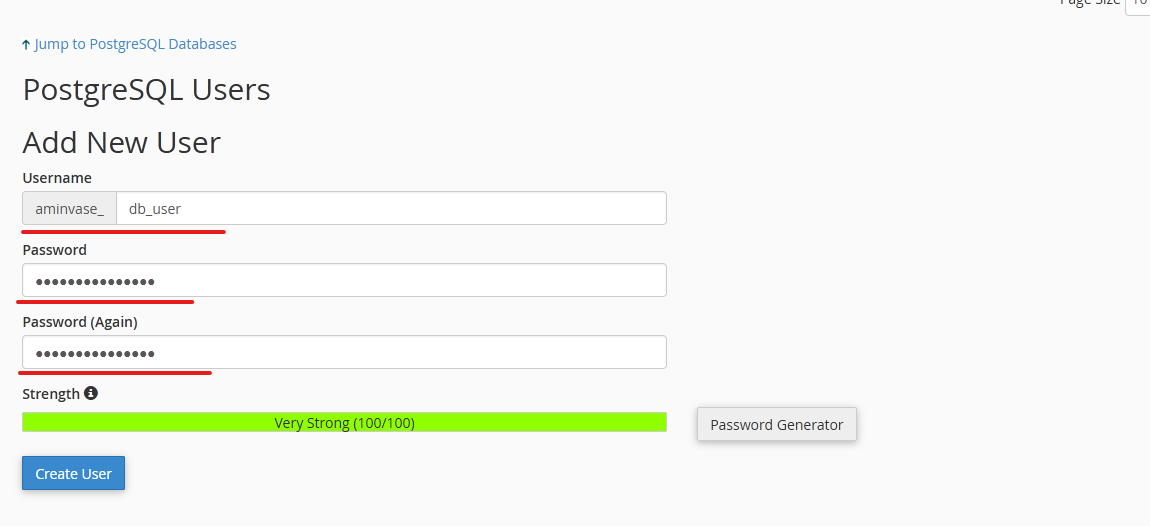Click the Page Size label text
Image resolution: width=1150 pixels, height=526 pixels.
(1090, 2)
